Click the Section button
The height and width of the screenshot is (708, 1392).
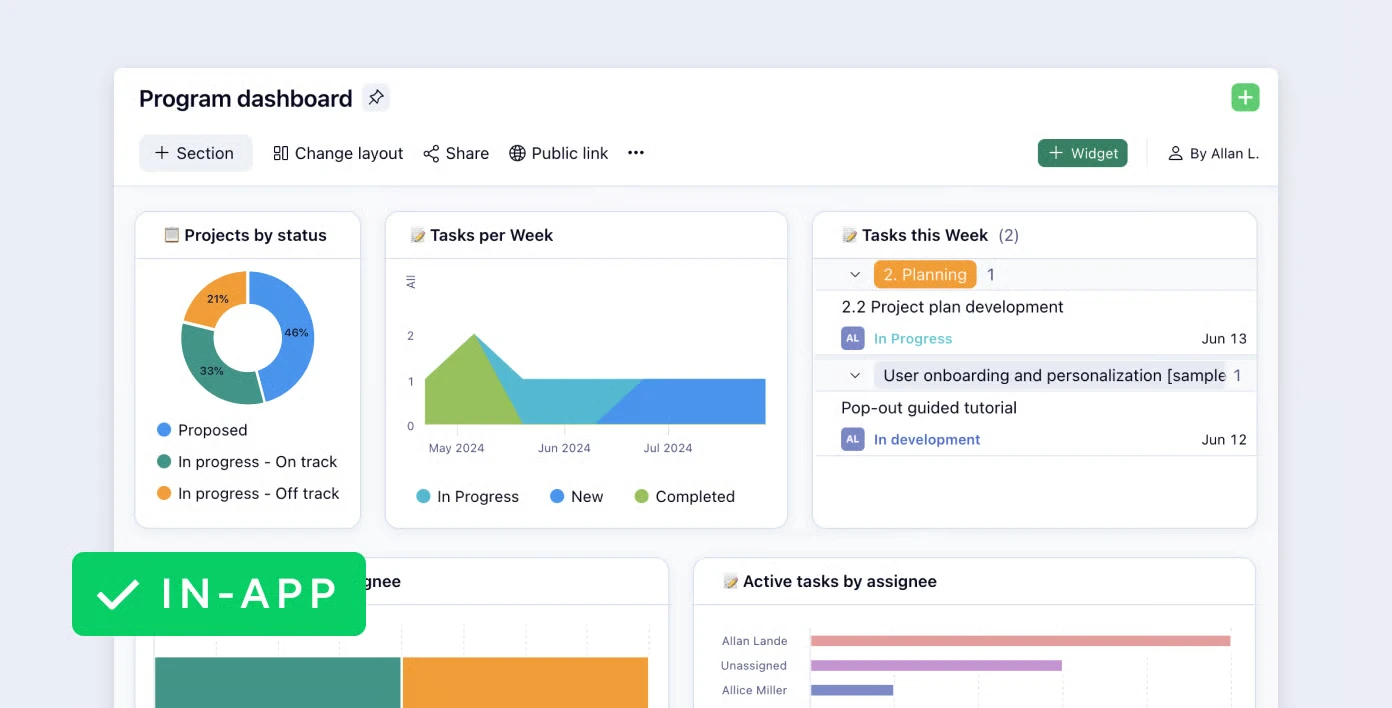click(196, 153)
